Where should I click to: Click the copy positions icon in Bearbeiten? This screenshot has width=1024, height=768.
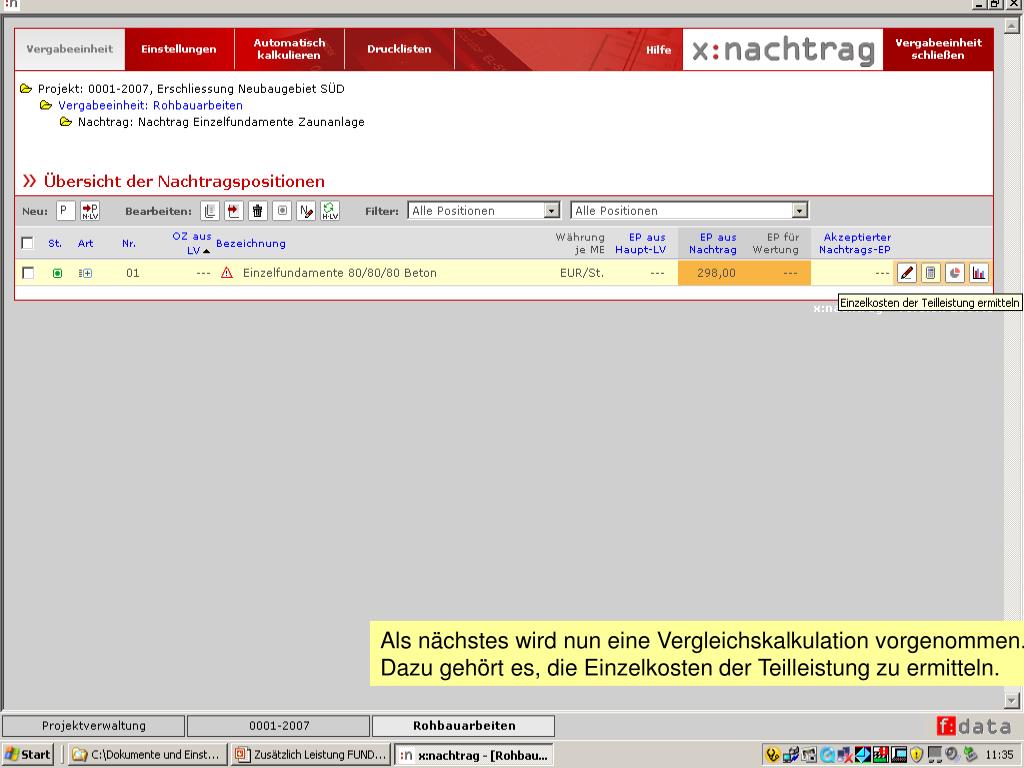pos(210,211)
